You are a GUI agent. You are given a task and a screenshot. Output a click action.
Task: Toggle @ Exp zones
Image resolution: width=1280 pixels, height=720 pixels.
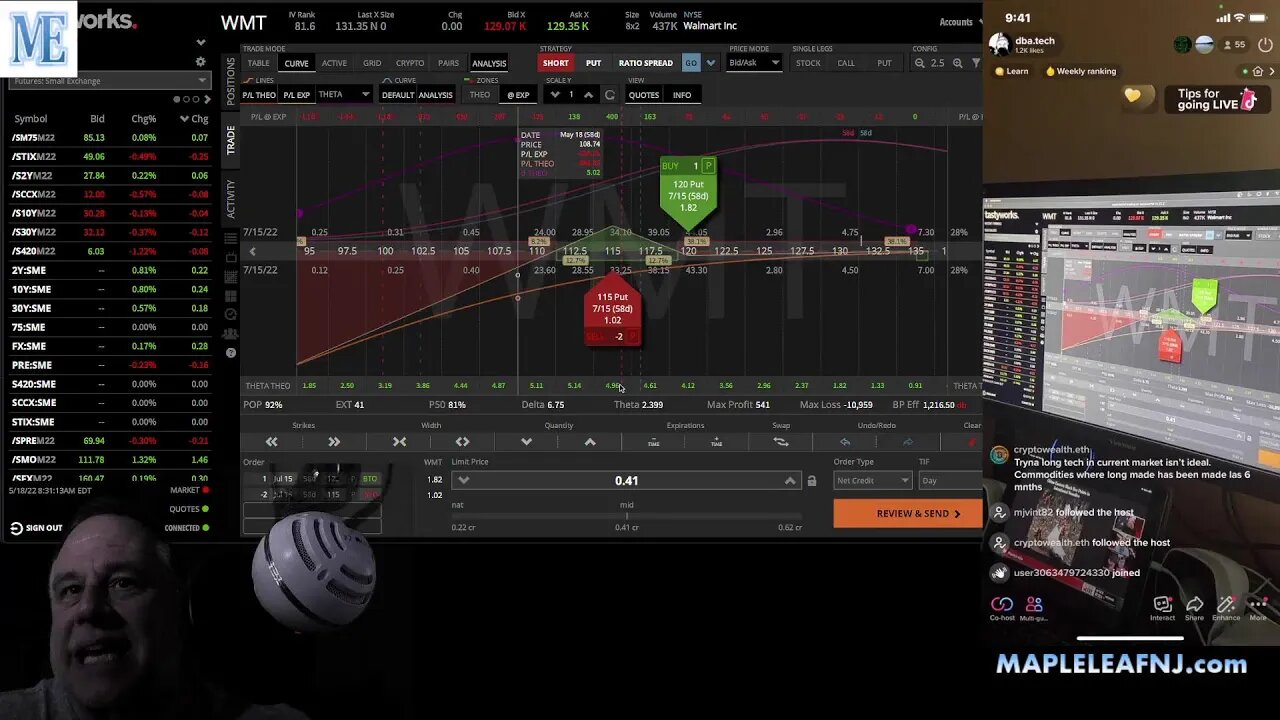pos(518,95)
